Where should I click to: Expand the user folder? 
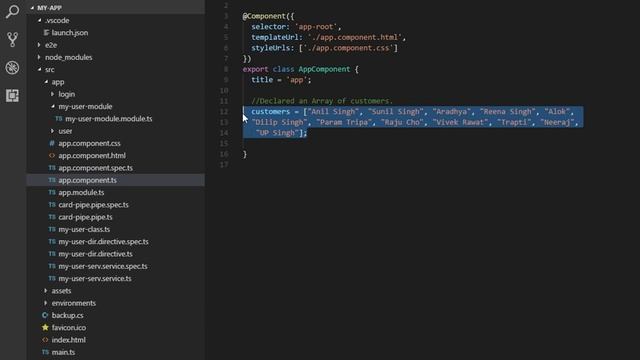click(x=52, y=131)
